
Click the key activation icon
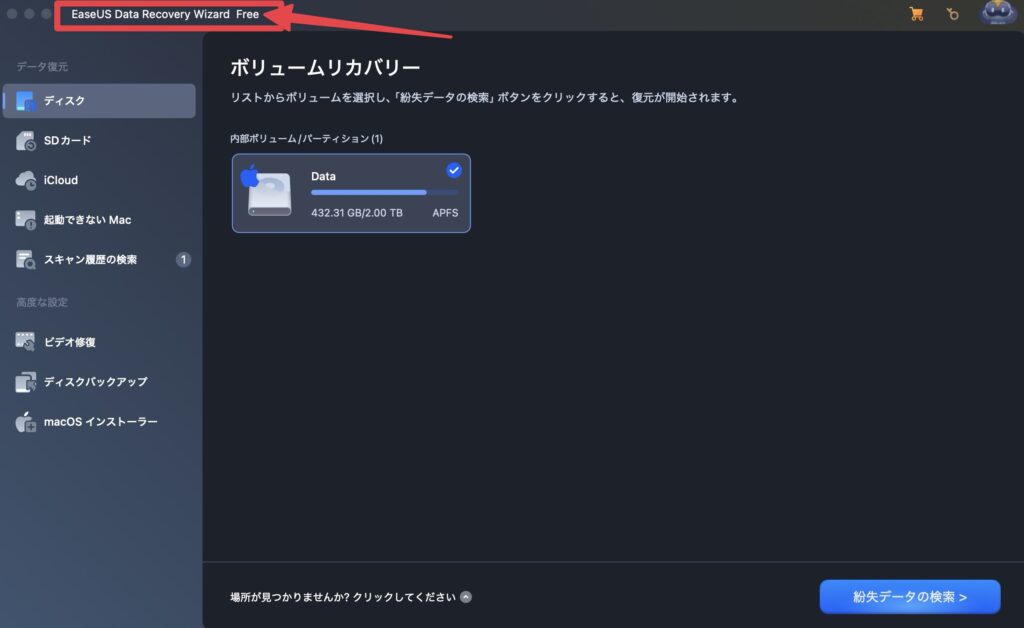(954, 14)
